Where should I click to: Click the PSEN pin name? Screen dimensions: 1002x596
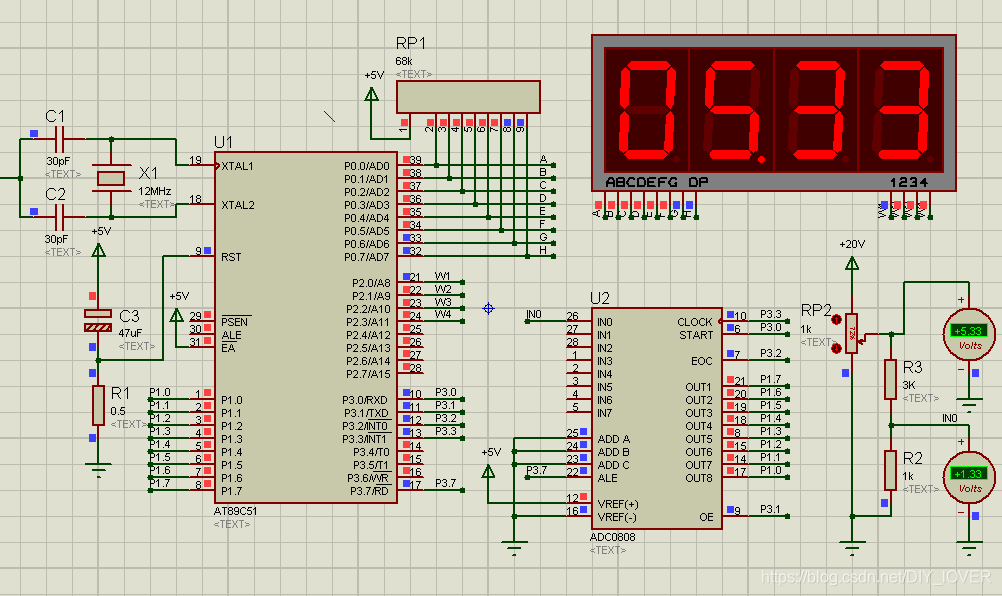[235, 322]
